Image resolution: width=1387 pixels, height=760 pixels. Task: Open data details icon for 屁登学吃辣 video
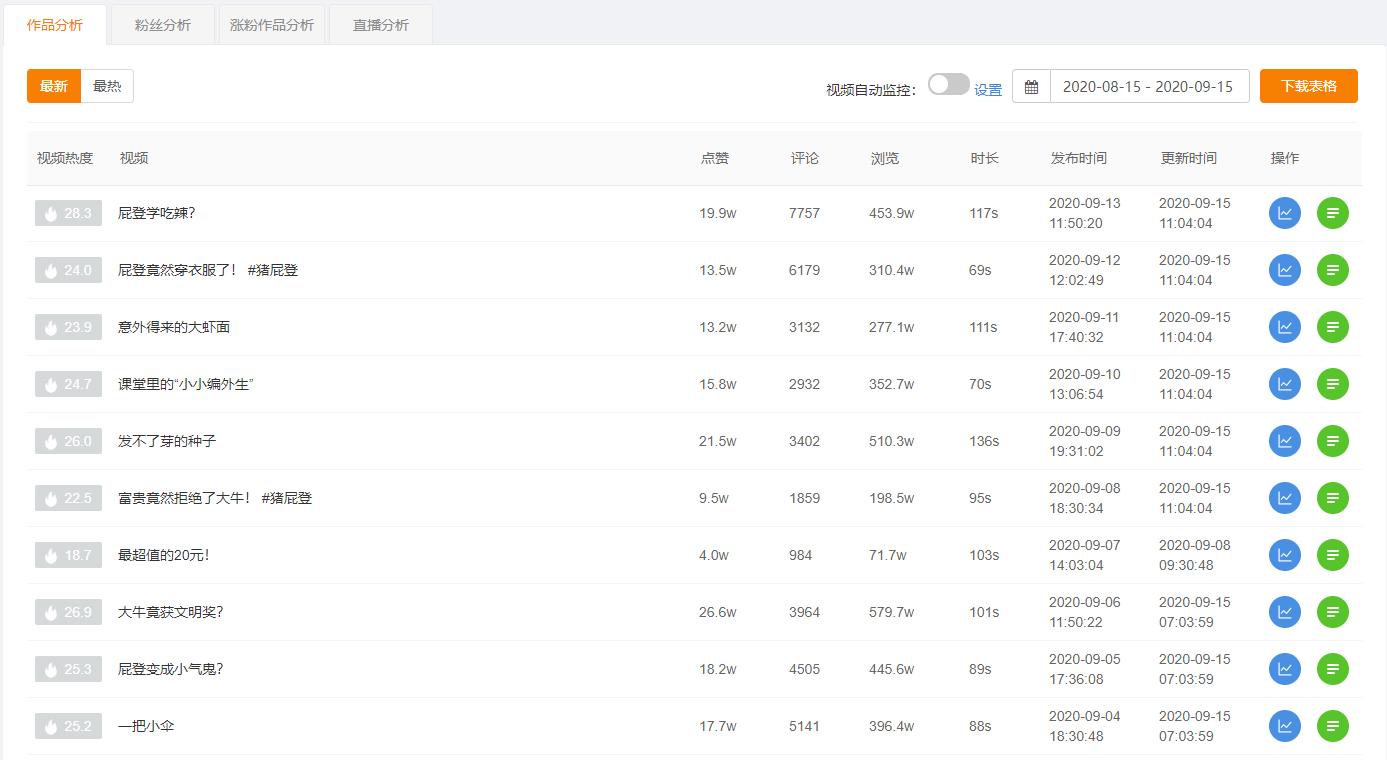(x=1332, y=213)
